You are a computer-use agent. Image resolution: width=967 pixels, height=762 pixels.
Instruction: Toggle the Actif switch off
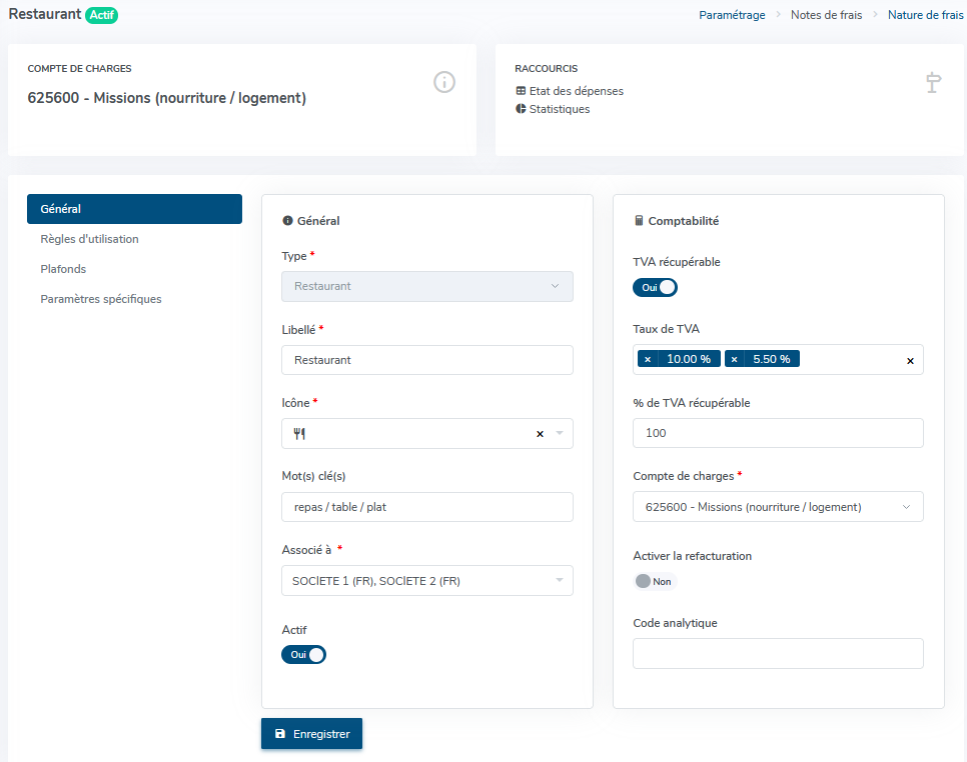(x=304, y=655)
